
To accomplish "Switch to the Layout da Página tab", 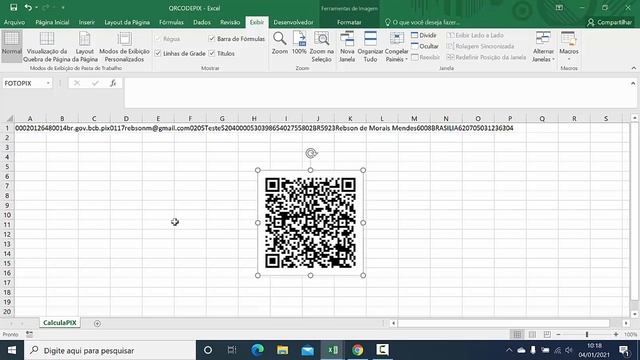I will coord(127,22).
